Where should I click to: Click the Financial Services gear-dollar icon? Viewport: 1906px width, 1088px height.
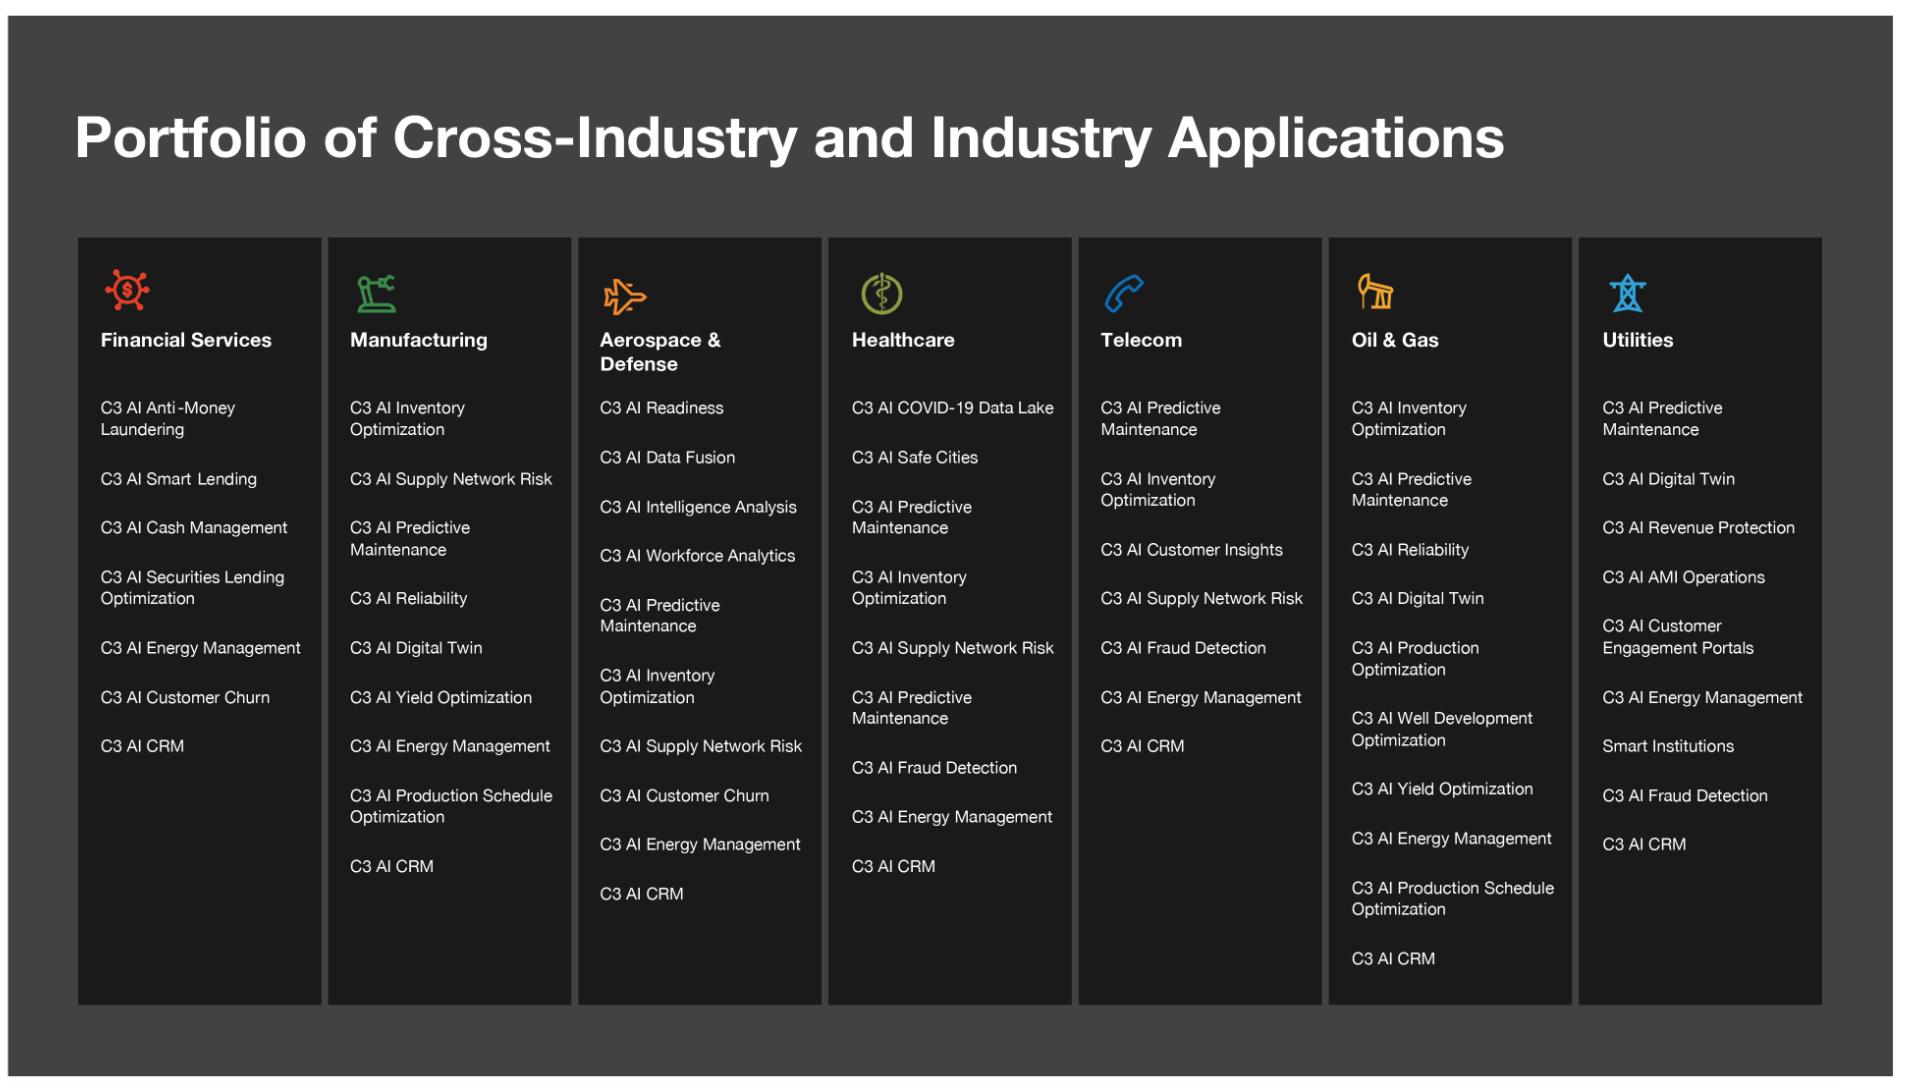point(127,290)
